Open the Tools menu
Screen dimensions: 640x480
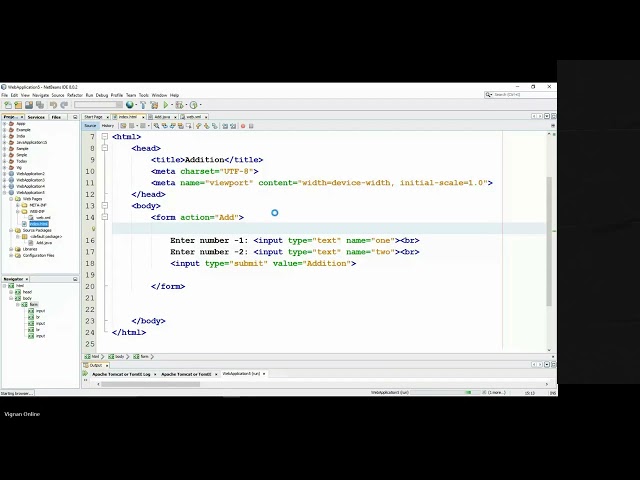point(144,95)
